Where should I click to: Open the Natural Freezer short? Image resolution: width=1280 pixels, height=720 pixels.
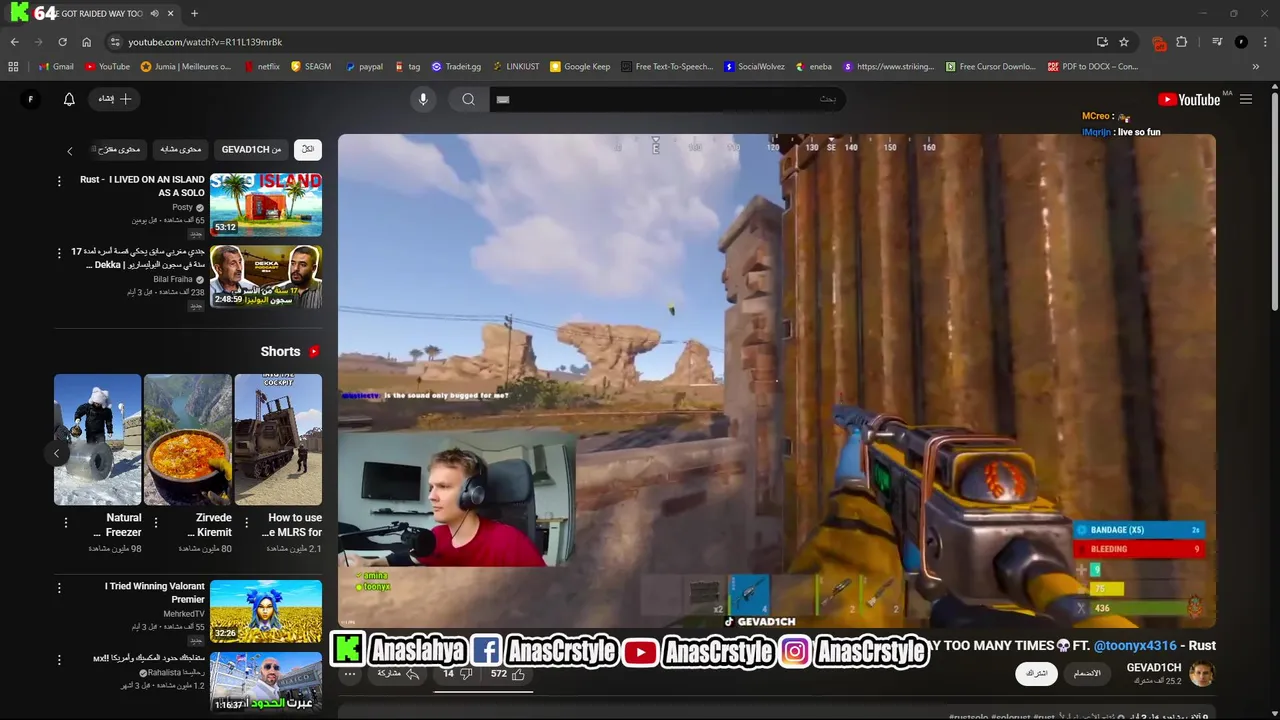pos(97,439)
